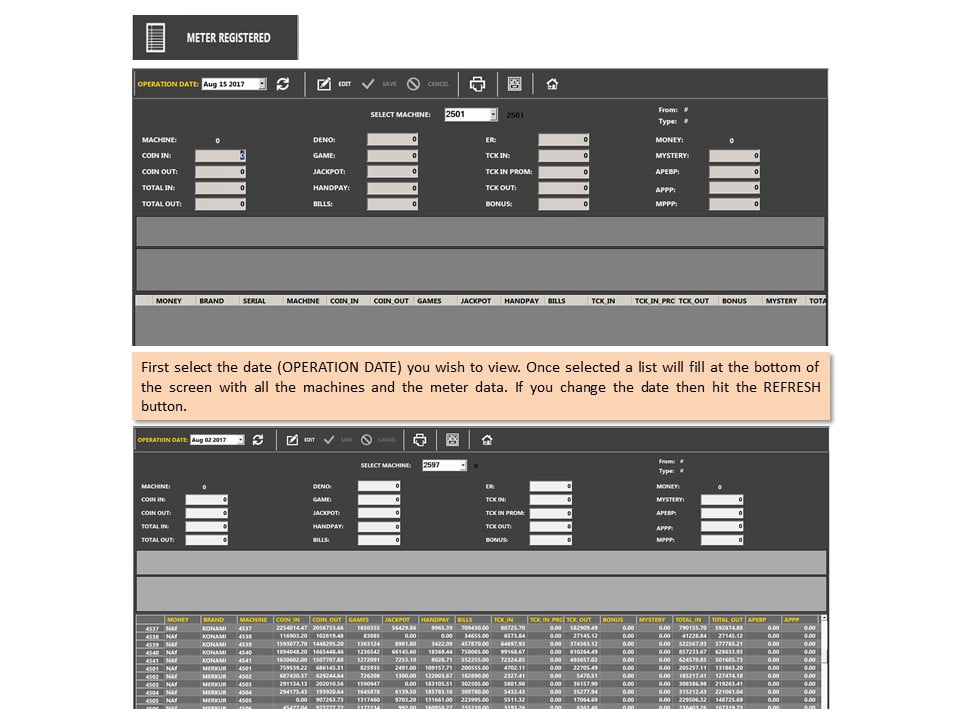The height and width of the screenshot is (720, 960).
Task: Click the home icon in the lower toolbar
Action: point(487,440)
